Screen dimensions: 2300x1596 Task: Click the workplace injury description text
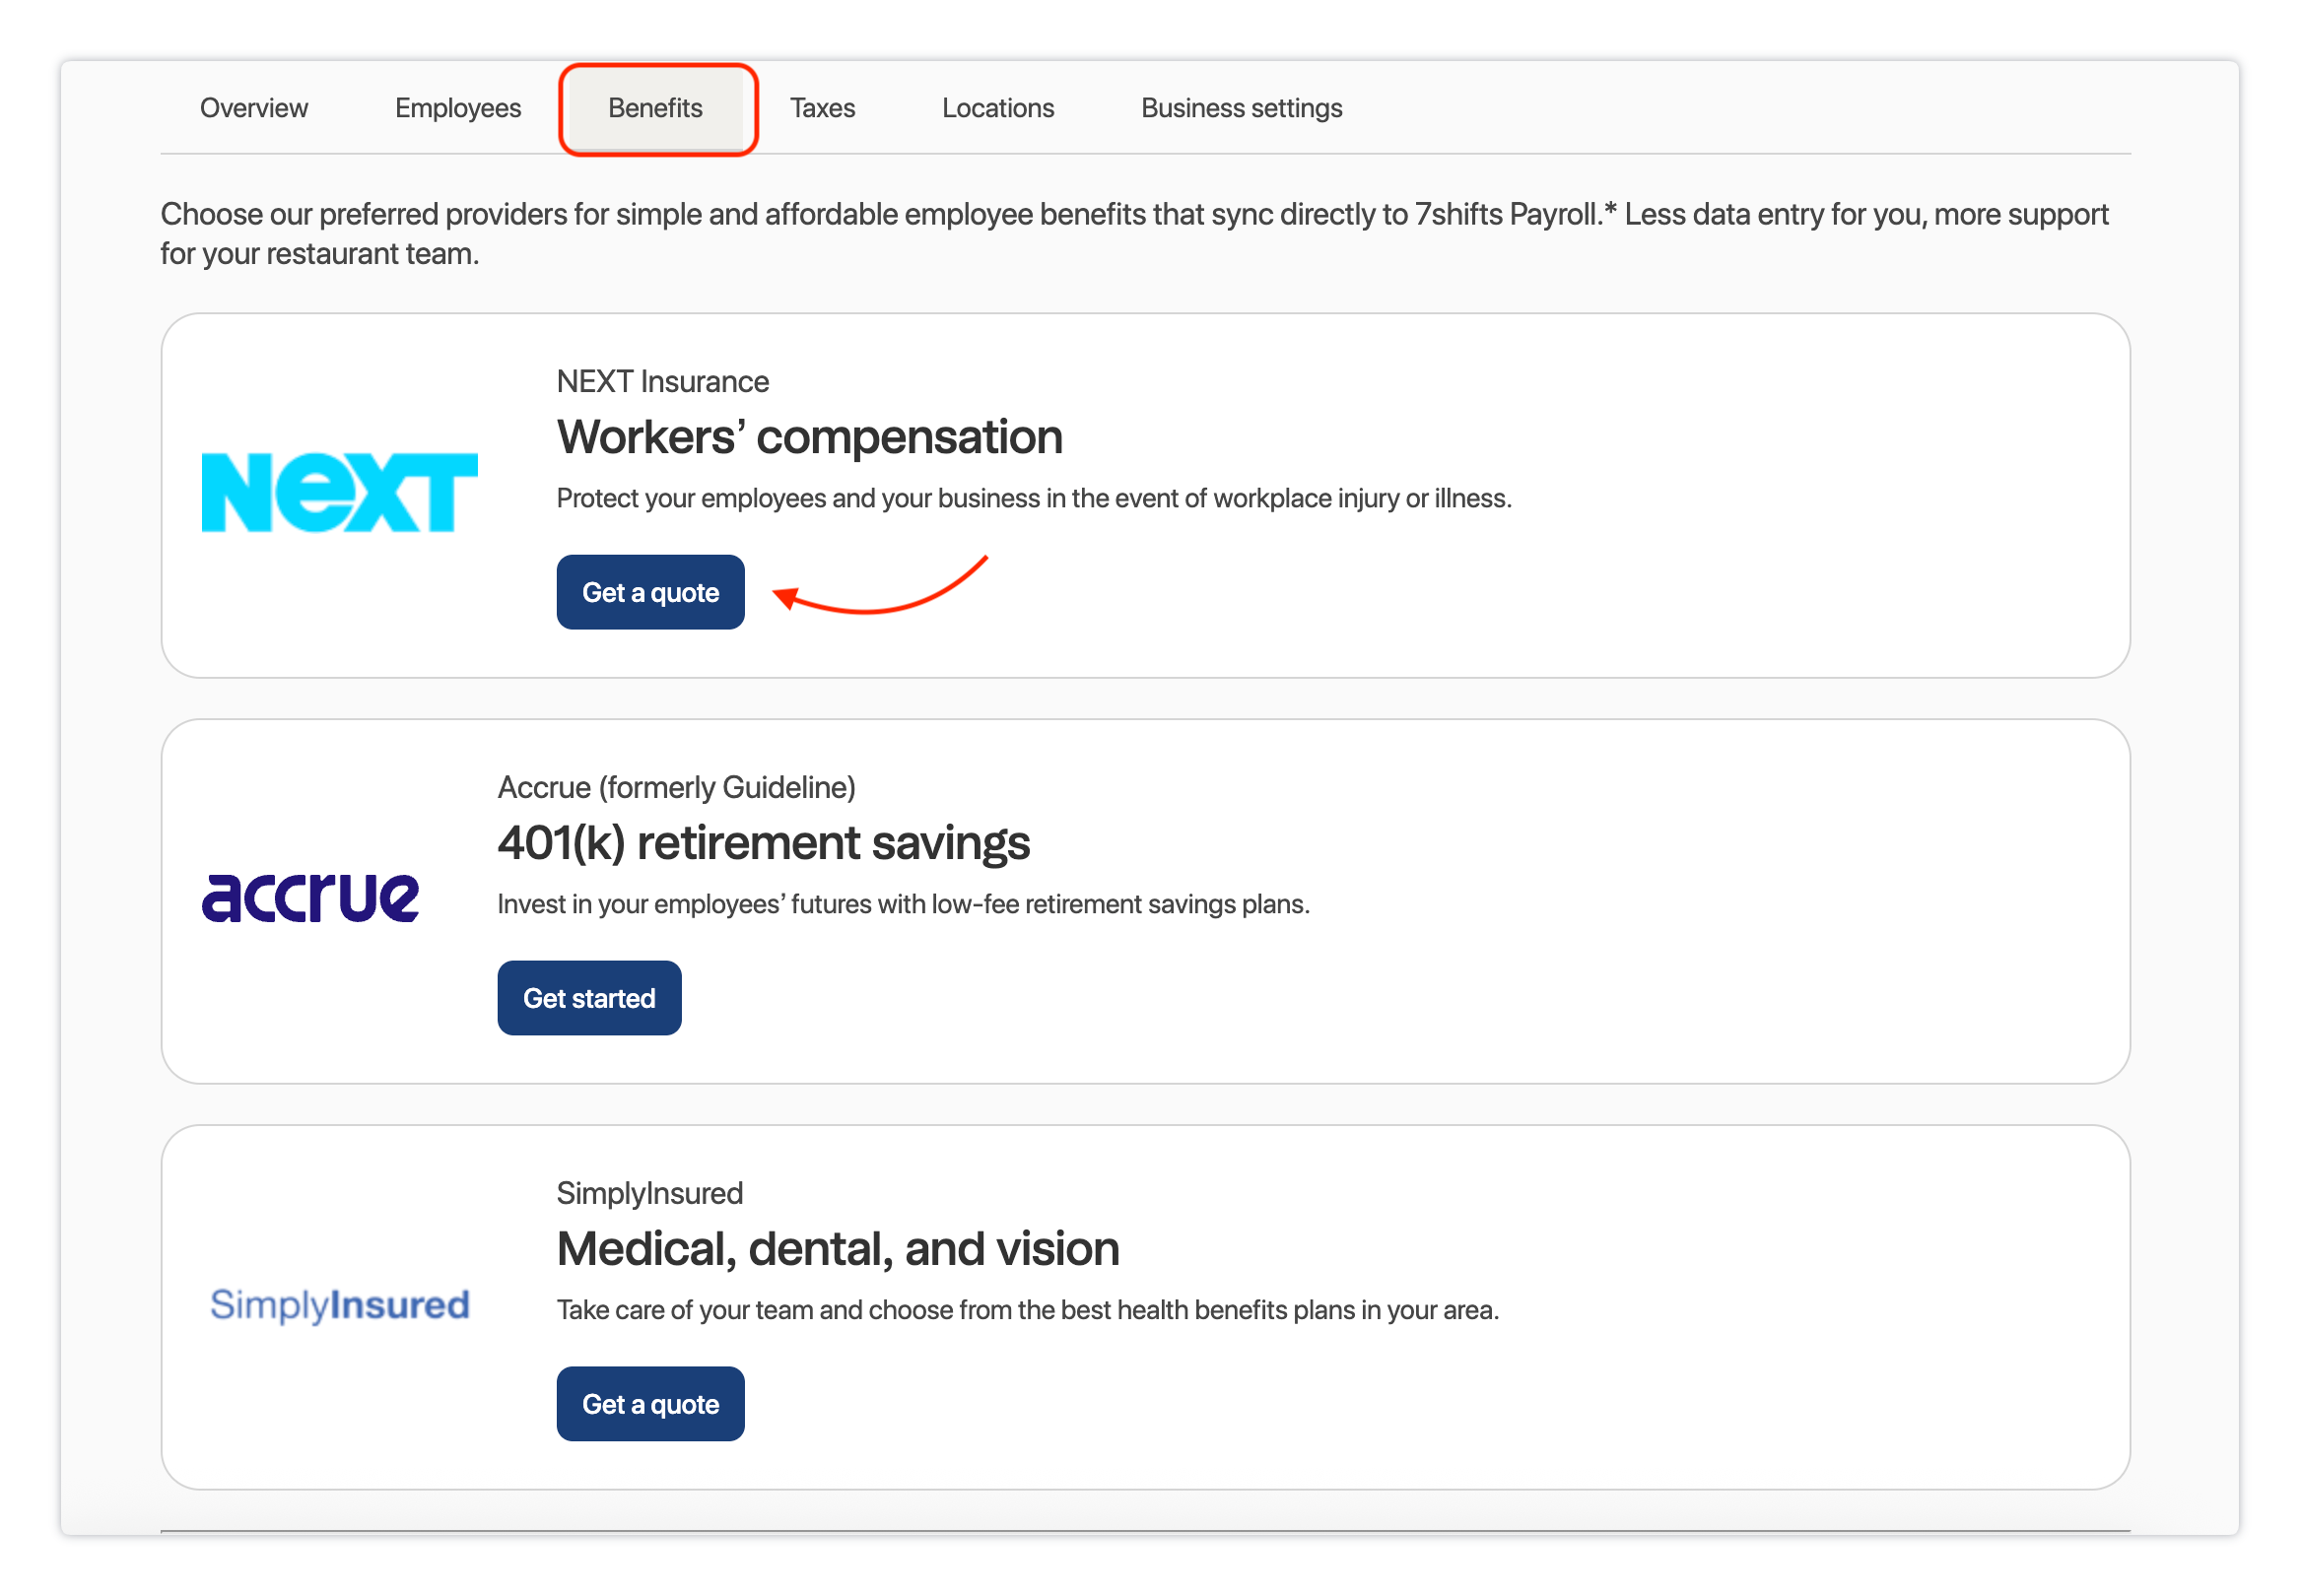click(x=1033, y=498)
